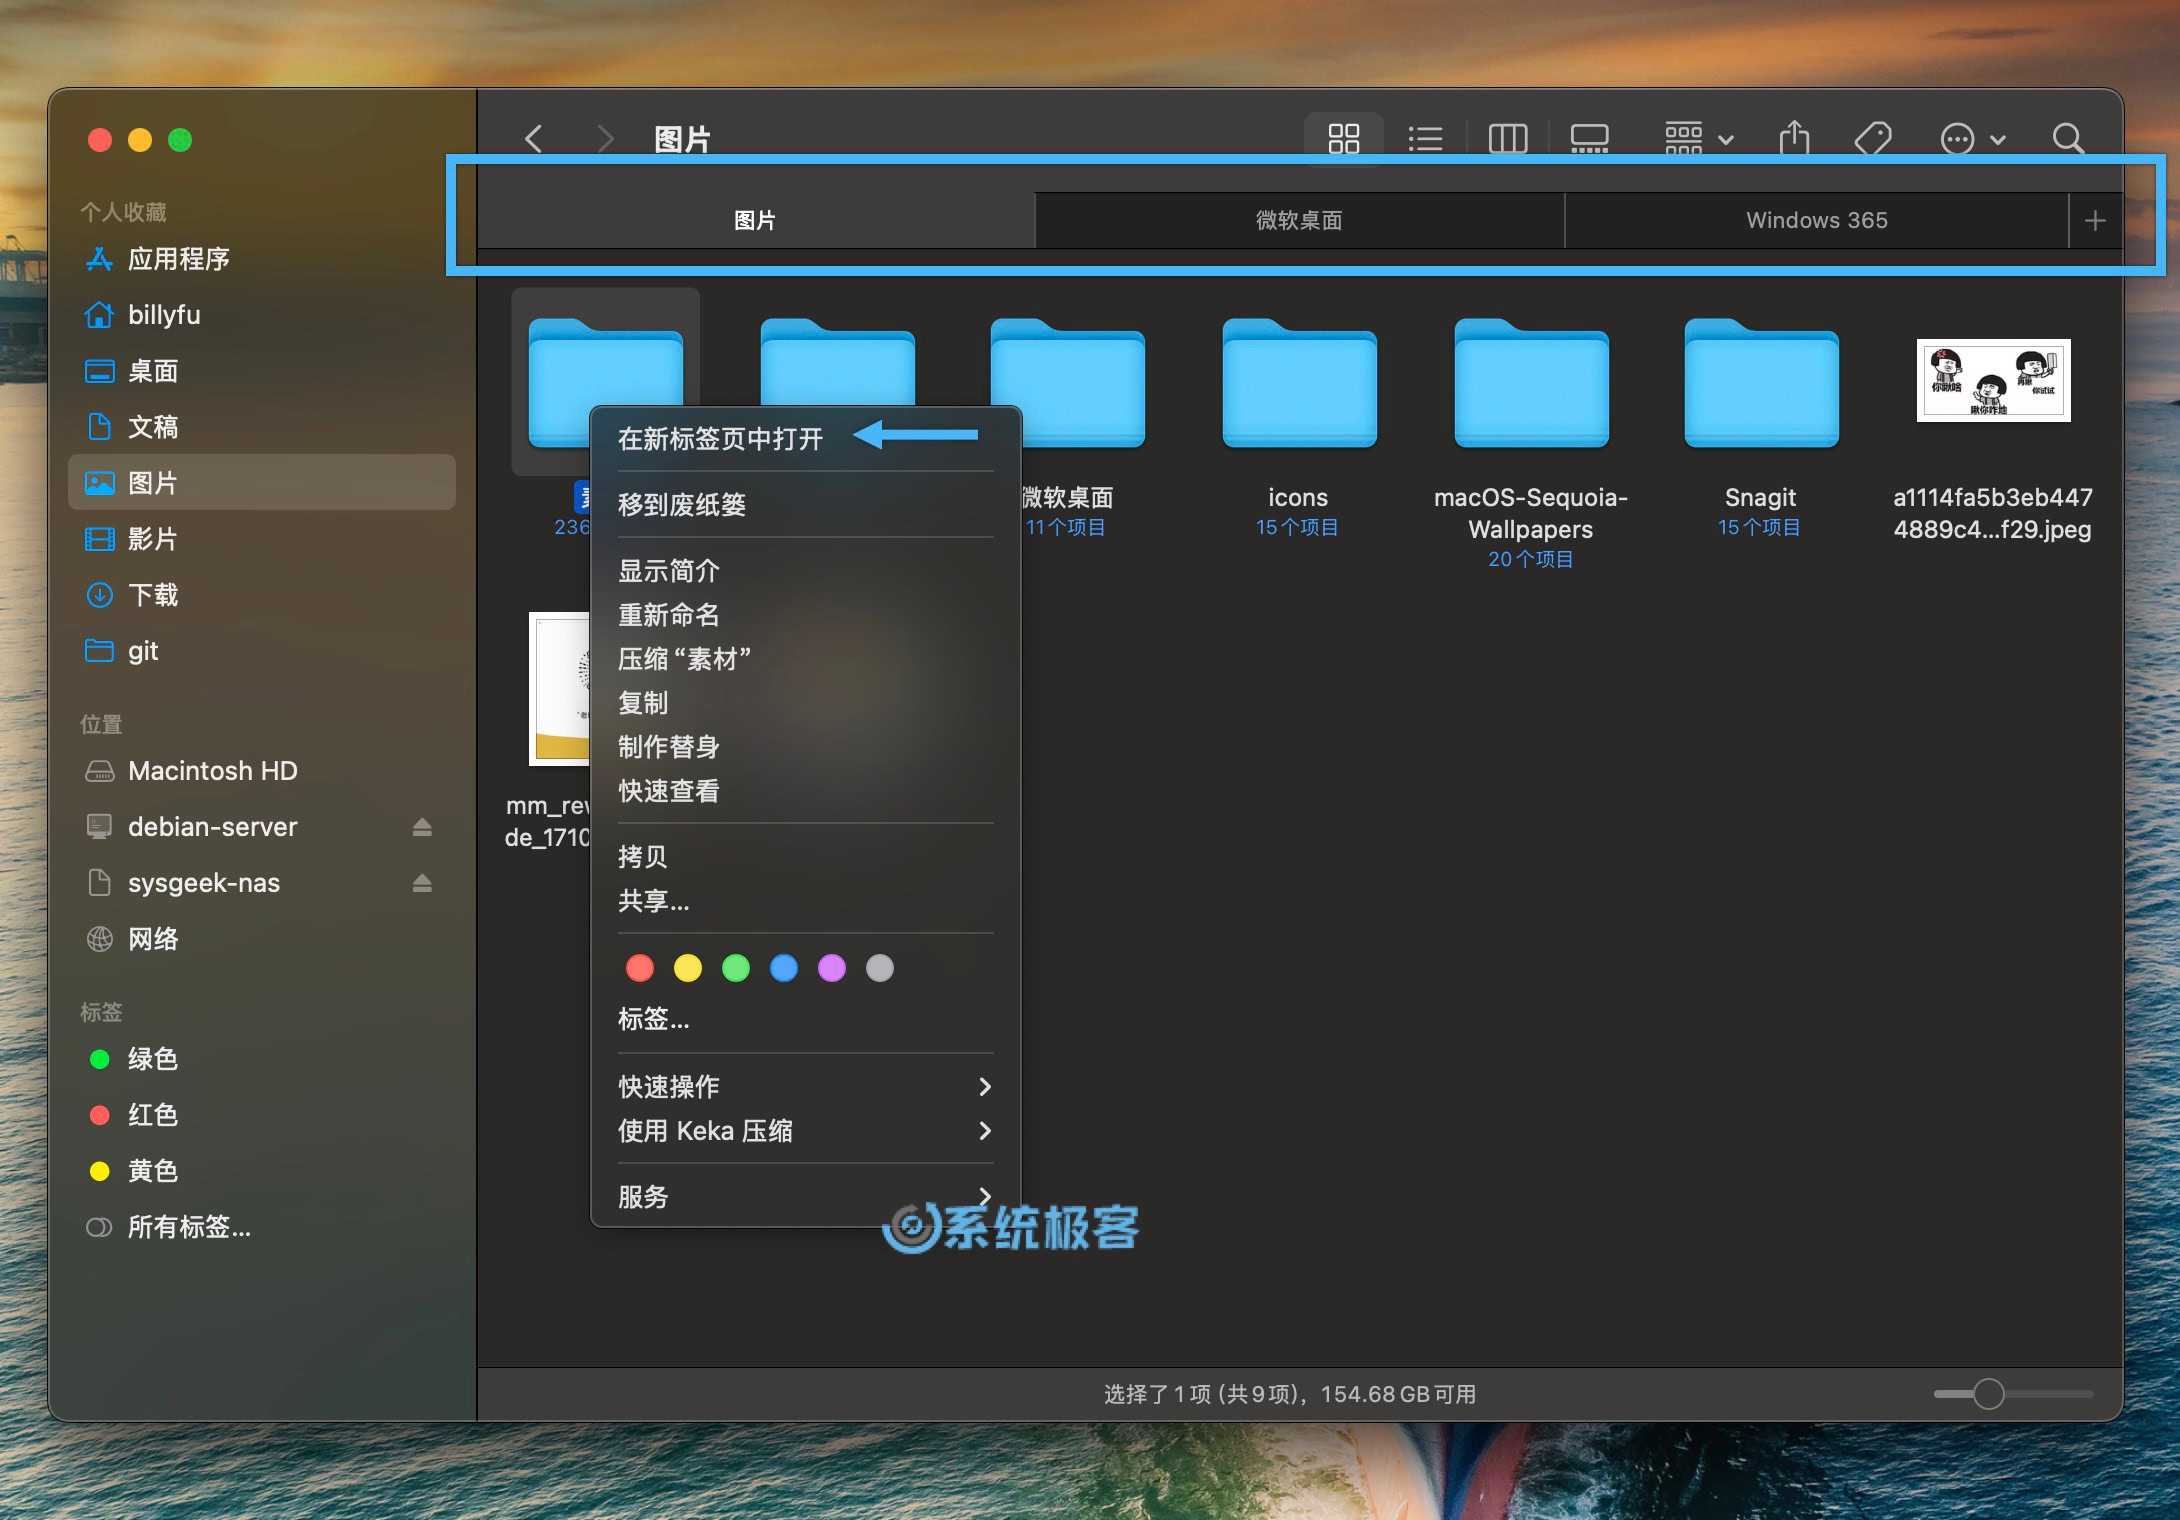2180x1520 pixels.
Task: Switch to column view
Action: [1507, 138]
